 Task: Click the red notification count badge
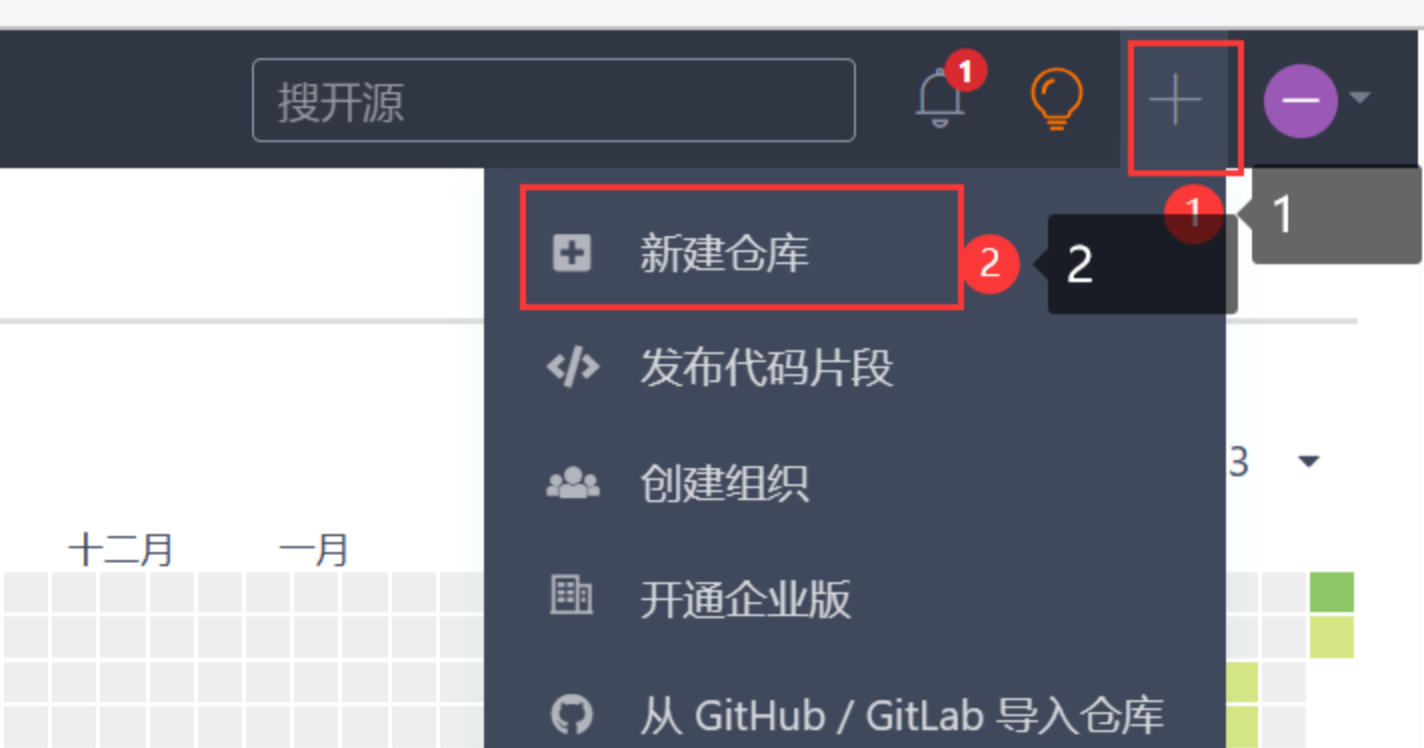(x=966, y=71)
